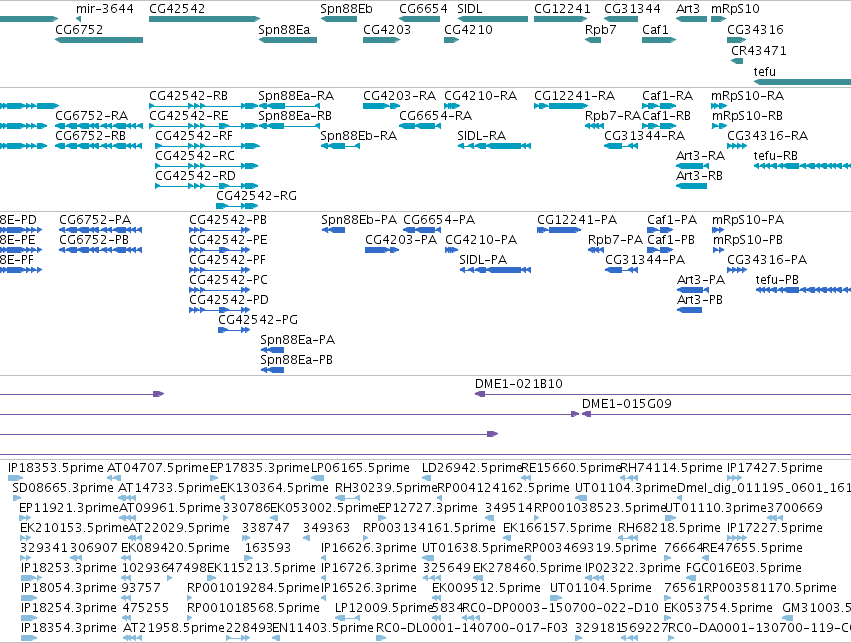Click the Art3 gene label

(x=688, y=9)
